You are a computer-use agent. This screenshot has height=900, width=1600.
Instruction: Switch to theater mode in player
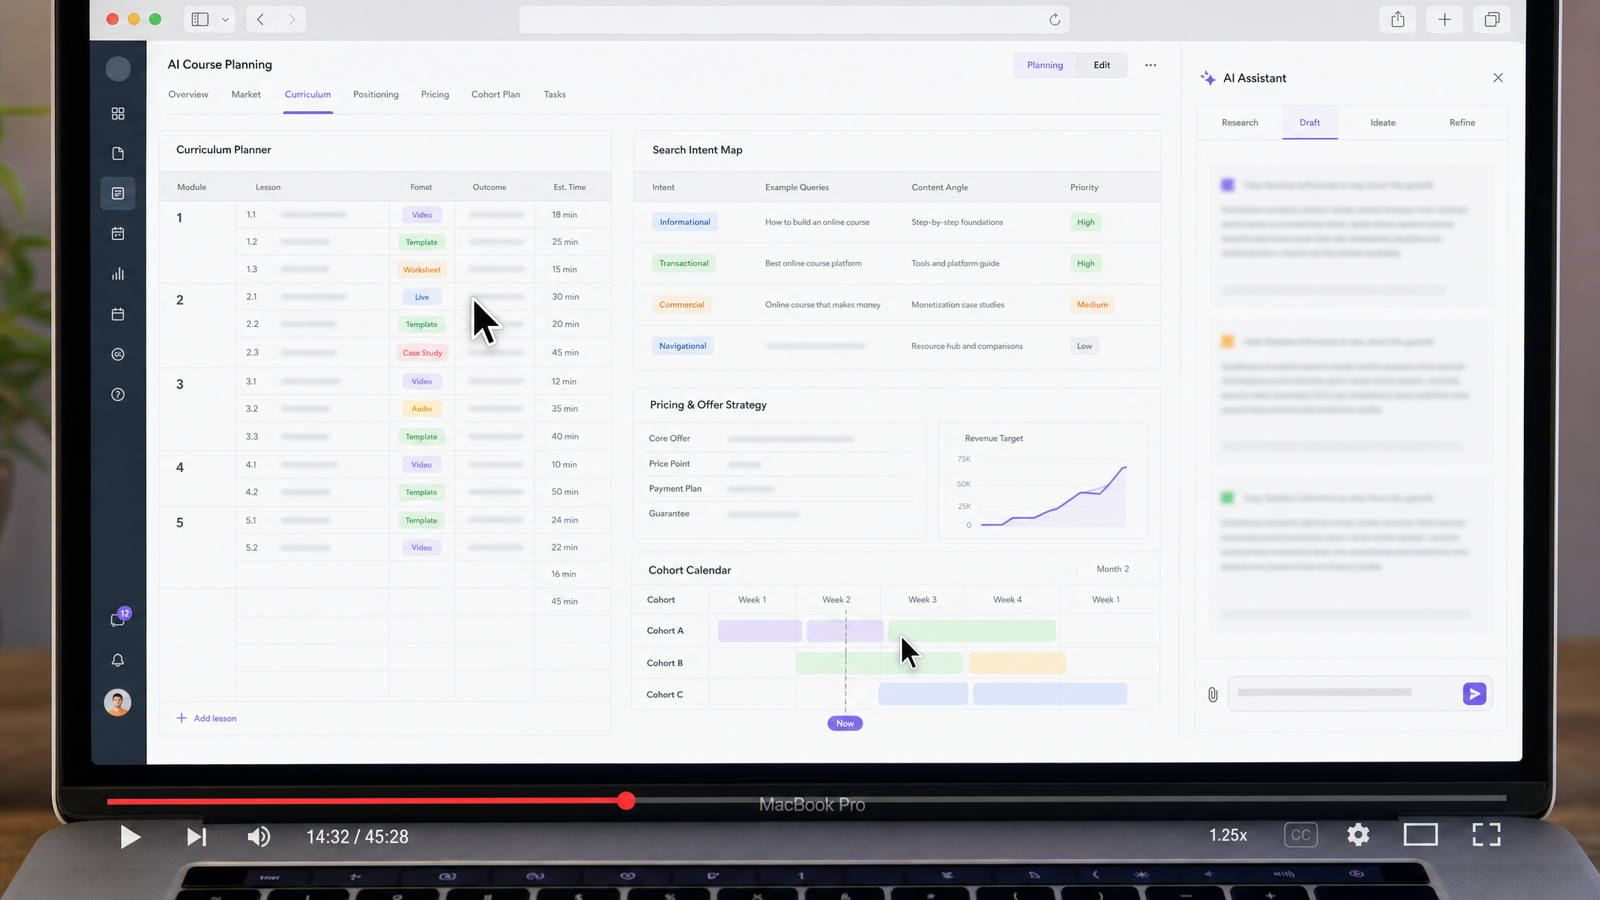(x=1421, y=835)
